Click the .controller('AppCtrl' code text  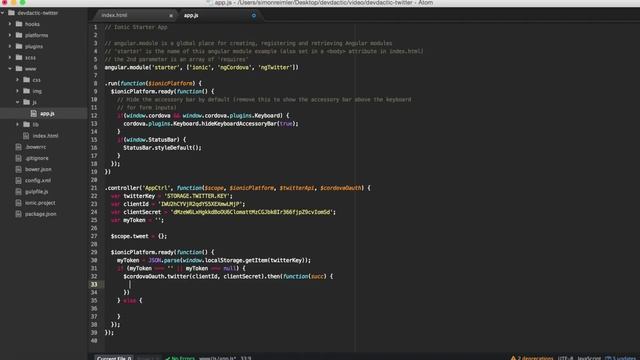pos(138,188)
